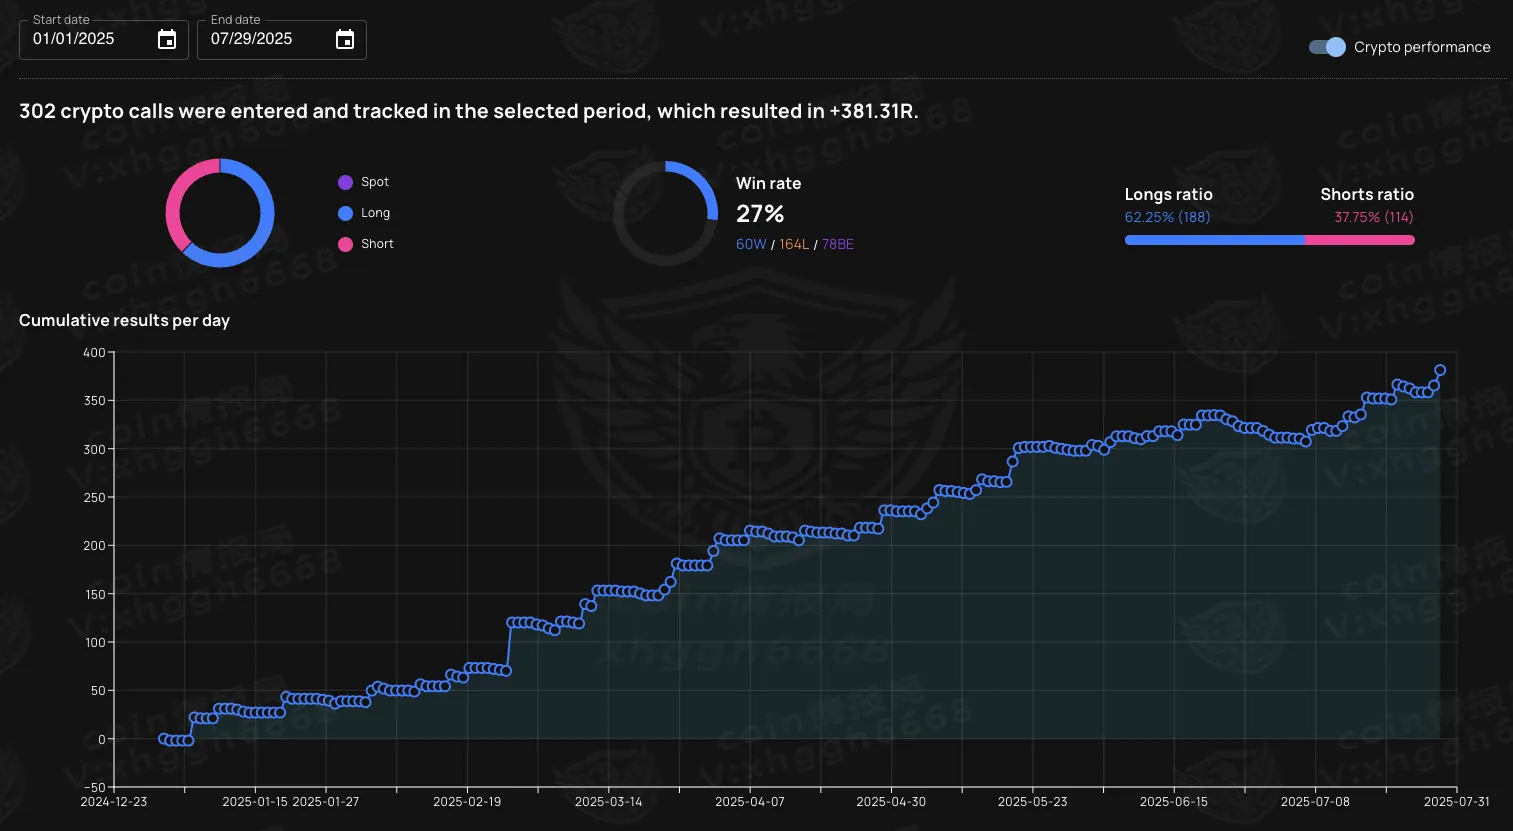Screen dimensions: 1513x831
Task: Toggle the Spot legend item
Action: 375,182
